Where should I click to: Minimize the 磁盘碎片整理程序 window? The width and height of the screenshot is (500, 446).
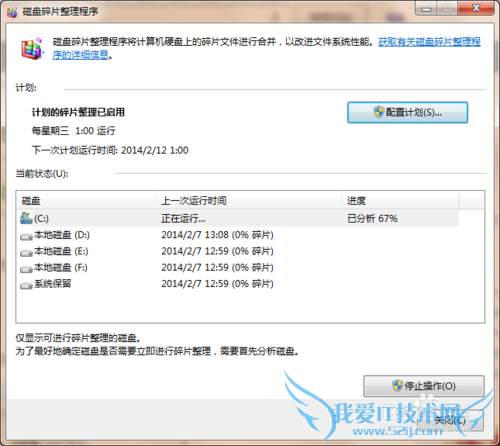426,9
